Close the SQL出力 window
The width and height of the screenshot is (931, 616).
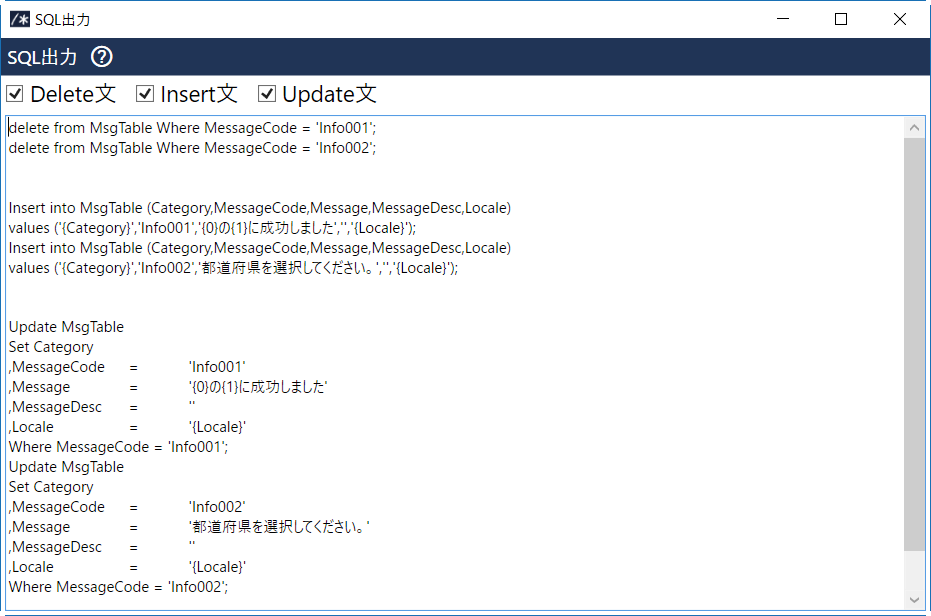click(900, 19)
